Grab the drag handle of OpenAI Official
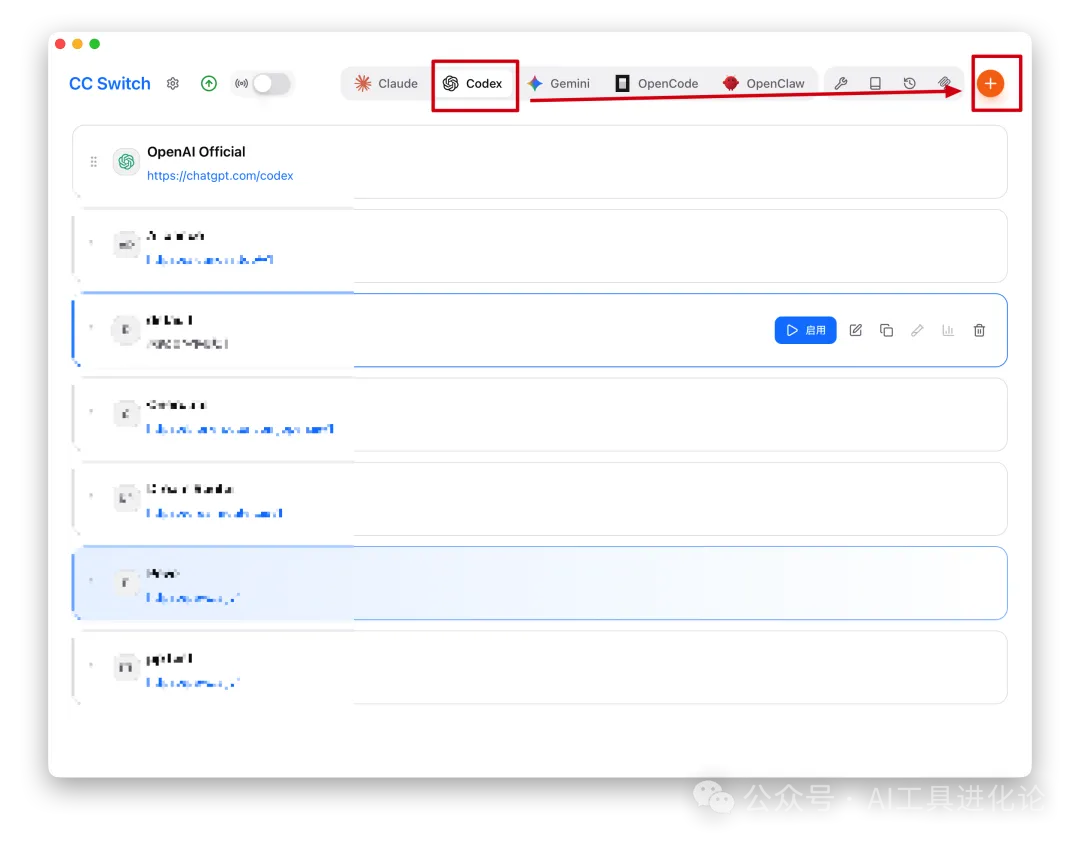Image resolution: width=1080 pixels, height=842 pixels. coord(94,162)
